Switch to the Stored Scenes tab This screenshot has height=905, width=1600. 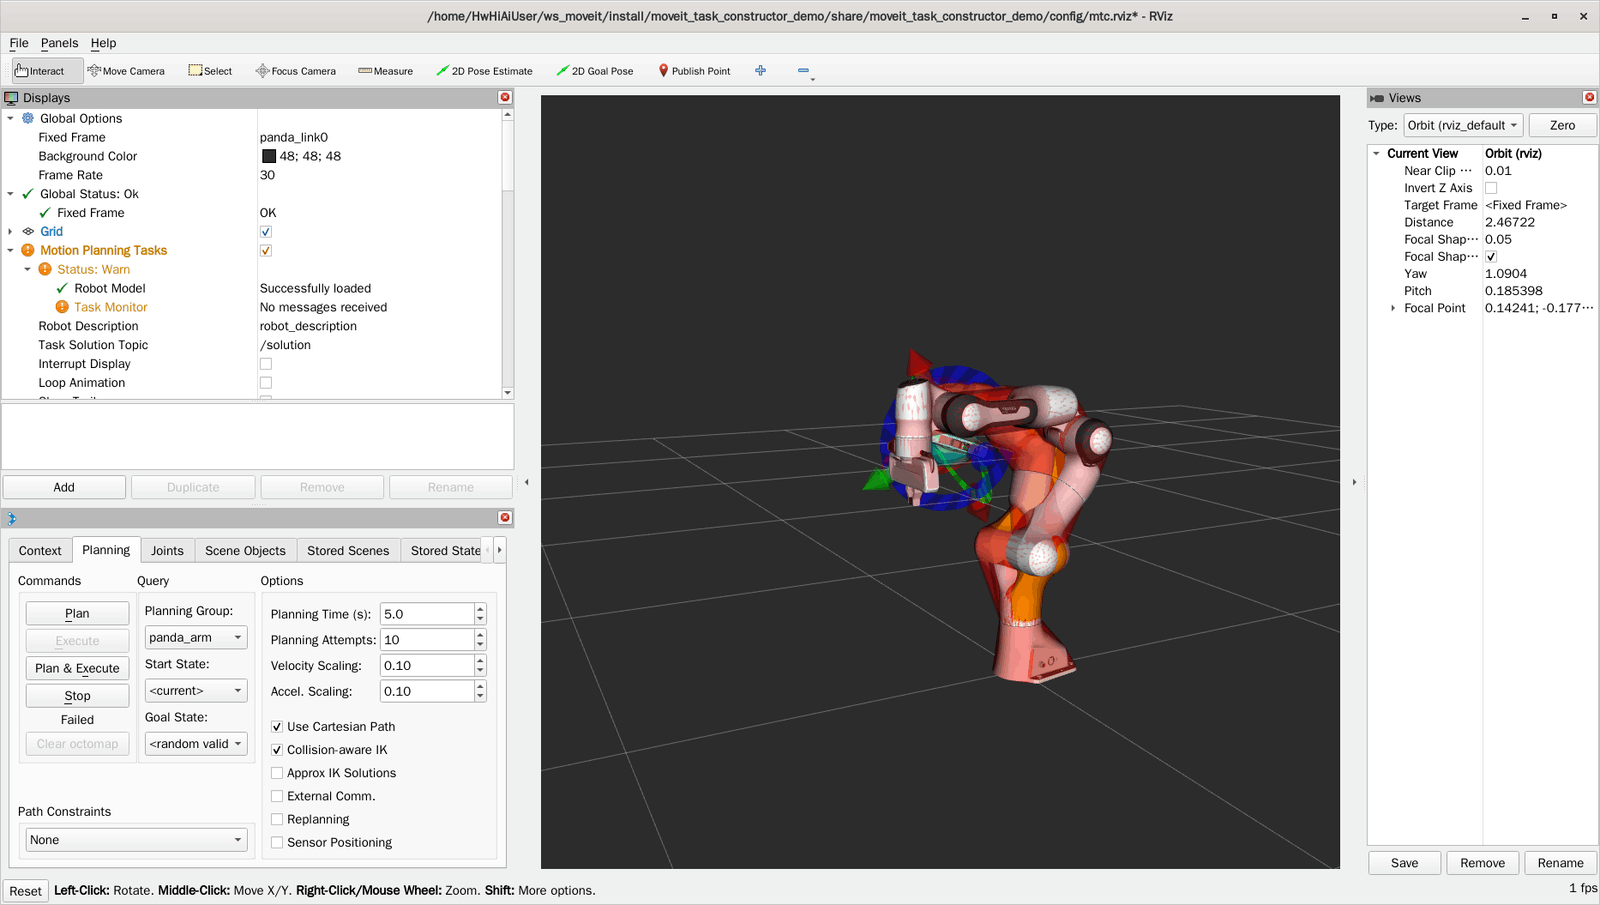pyautogui.click(x=348, y=550)
